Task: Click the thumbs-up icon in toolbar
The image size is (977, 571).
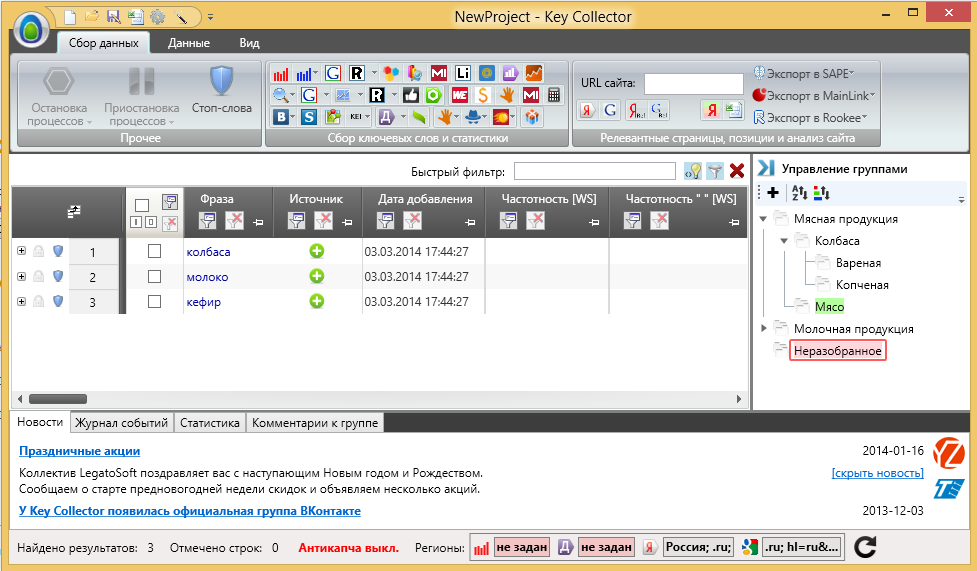Action: click(410, 95)
